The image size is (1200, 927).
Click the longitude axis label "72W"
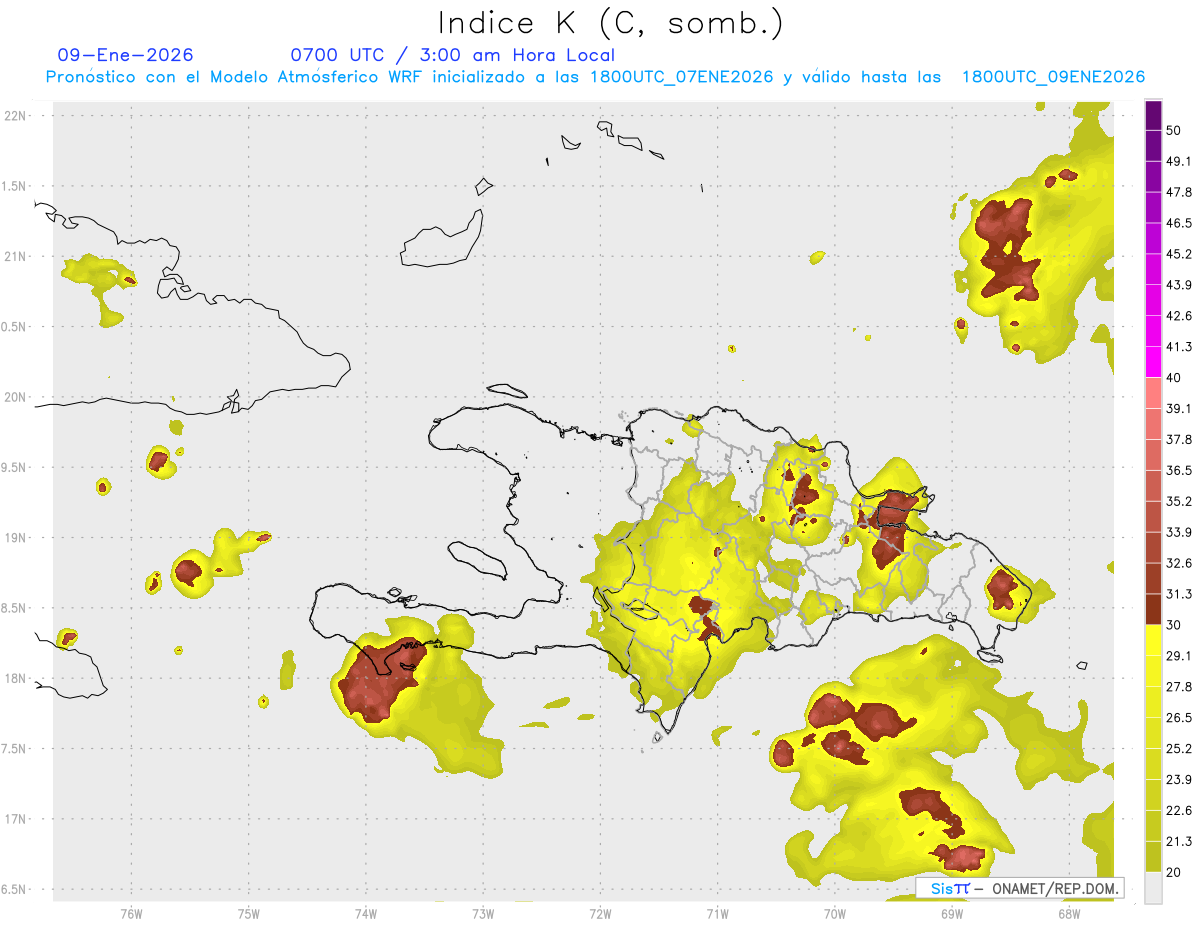pyautogui.click(x=600, y=913)
